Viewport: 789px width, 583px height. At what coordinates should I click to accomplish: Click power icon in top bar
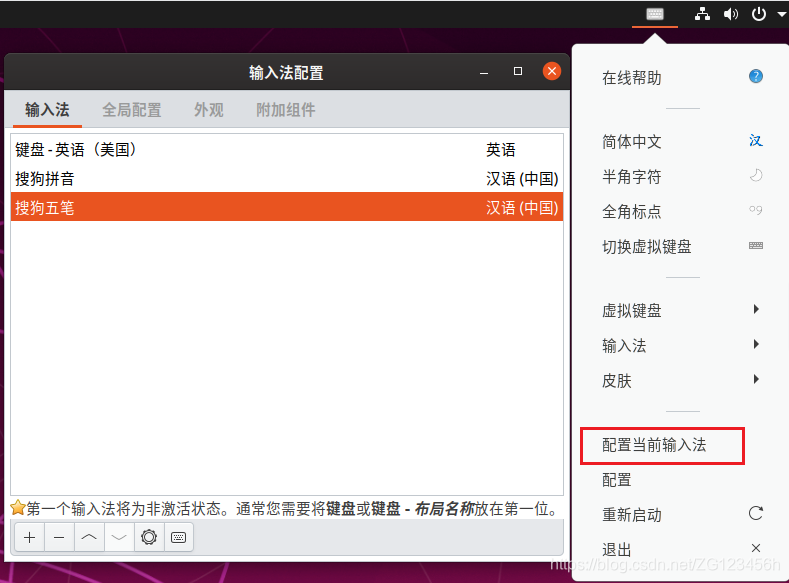click(x=759, y=14)
